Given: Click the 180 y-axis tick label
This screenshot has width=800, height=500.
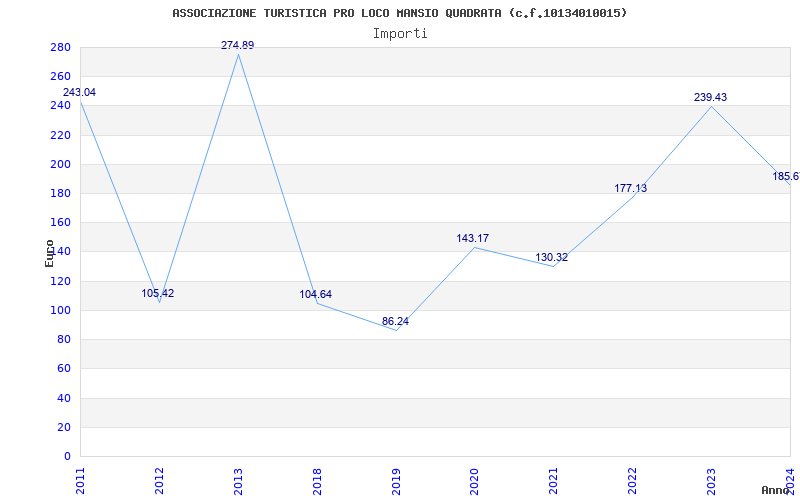Looking at the screenshot, I should [60, 193].
